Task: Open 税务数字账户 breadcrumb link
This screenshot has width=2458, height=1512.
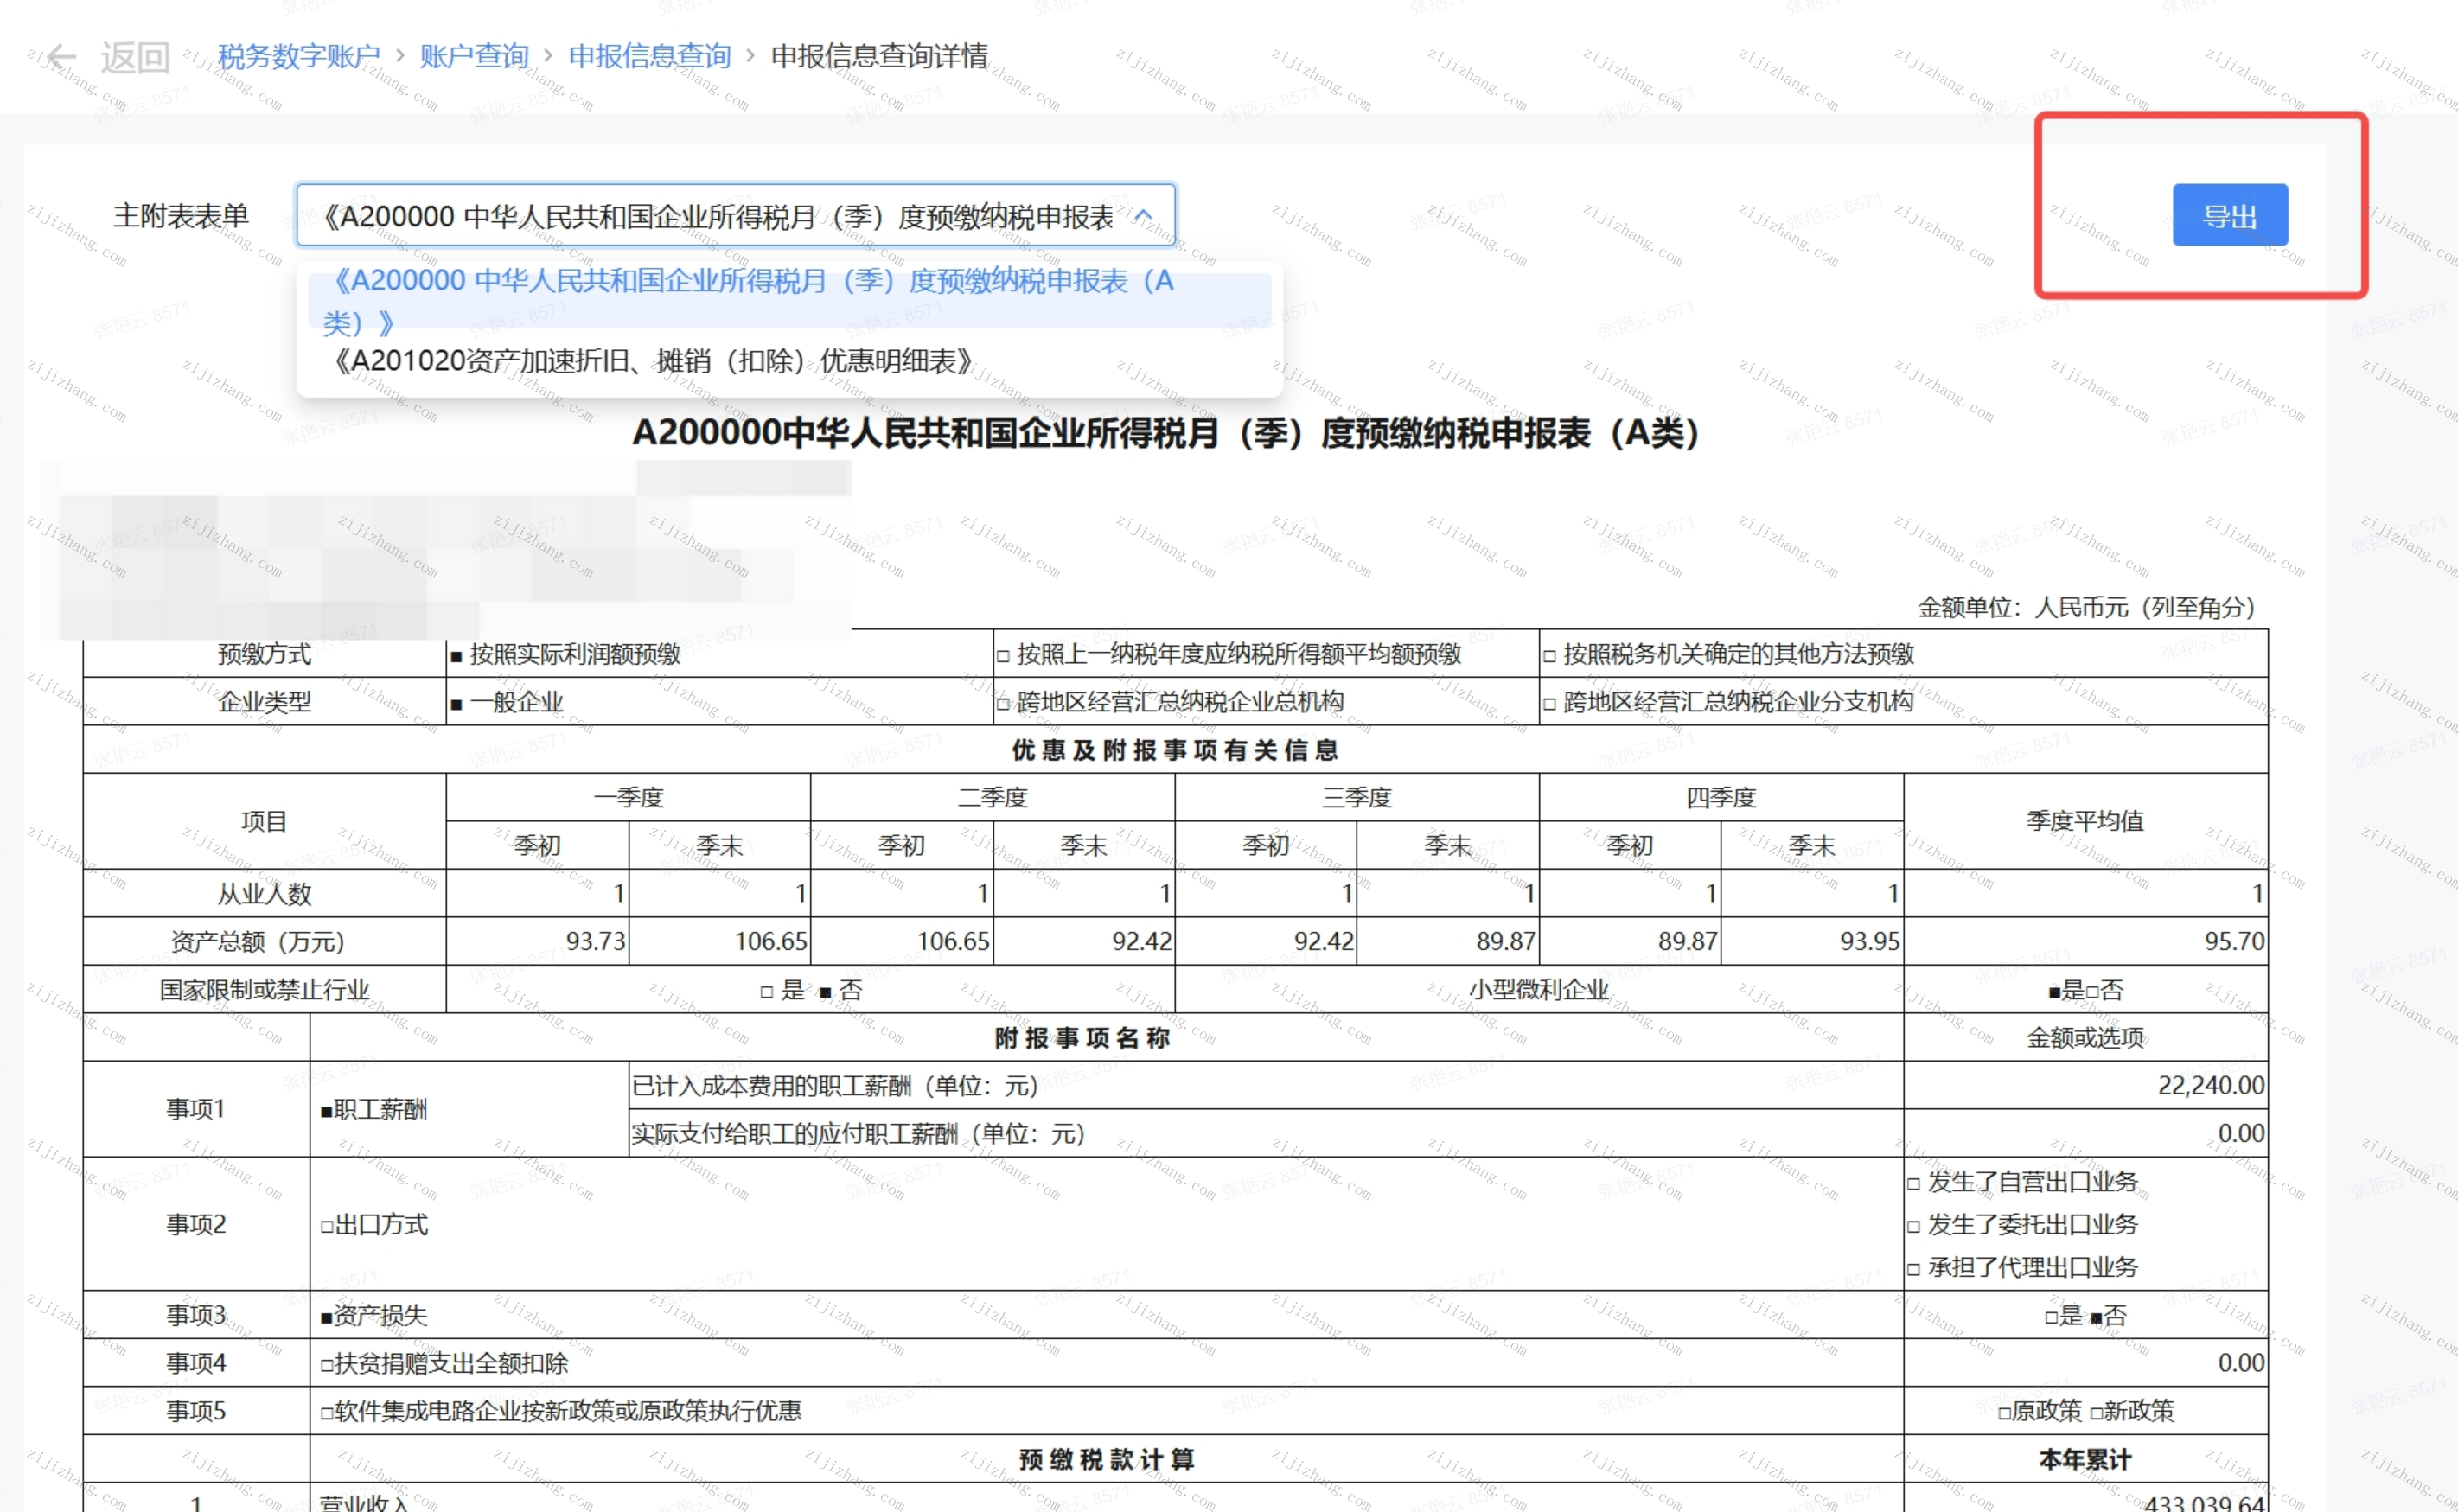Action: coord(299,56)
